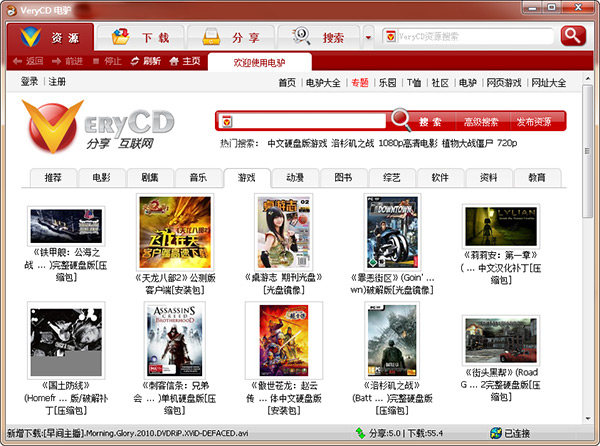The image size is (600, 446).
Task: Open Downtown 罪恶街区 cover thumbnail
Action: tap(392, 232)
